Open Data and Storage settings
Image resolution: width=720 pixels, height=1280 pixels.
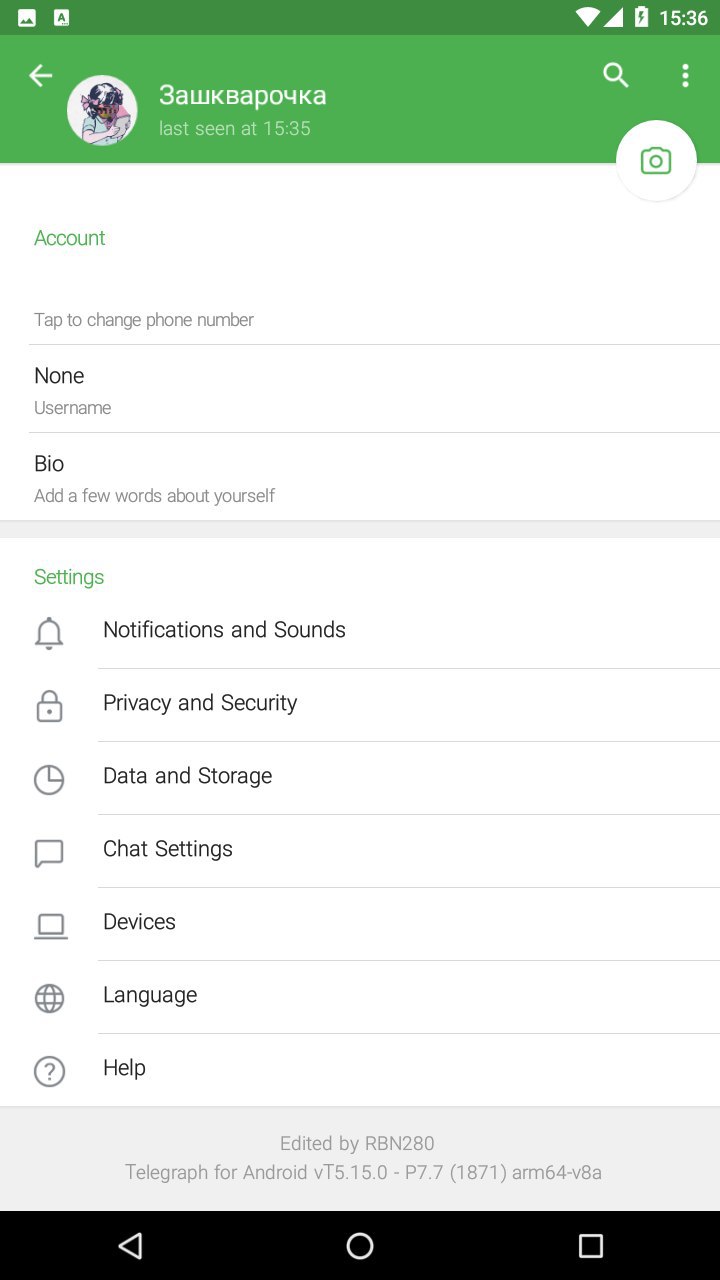coord(187,776)
